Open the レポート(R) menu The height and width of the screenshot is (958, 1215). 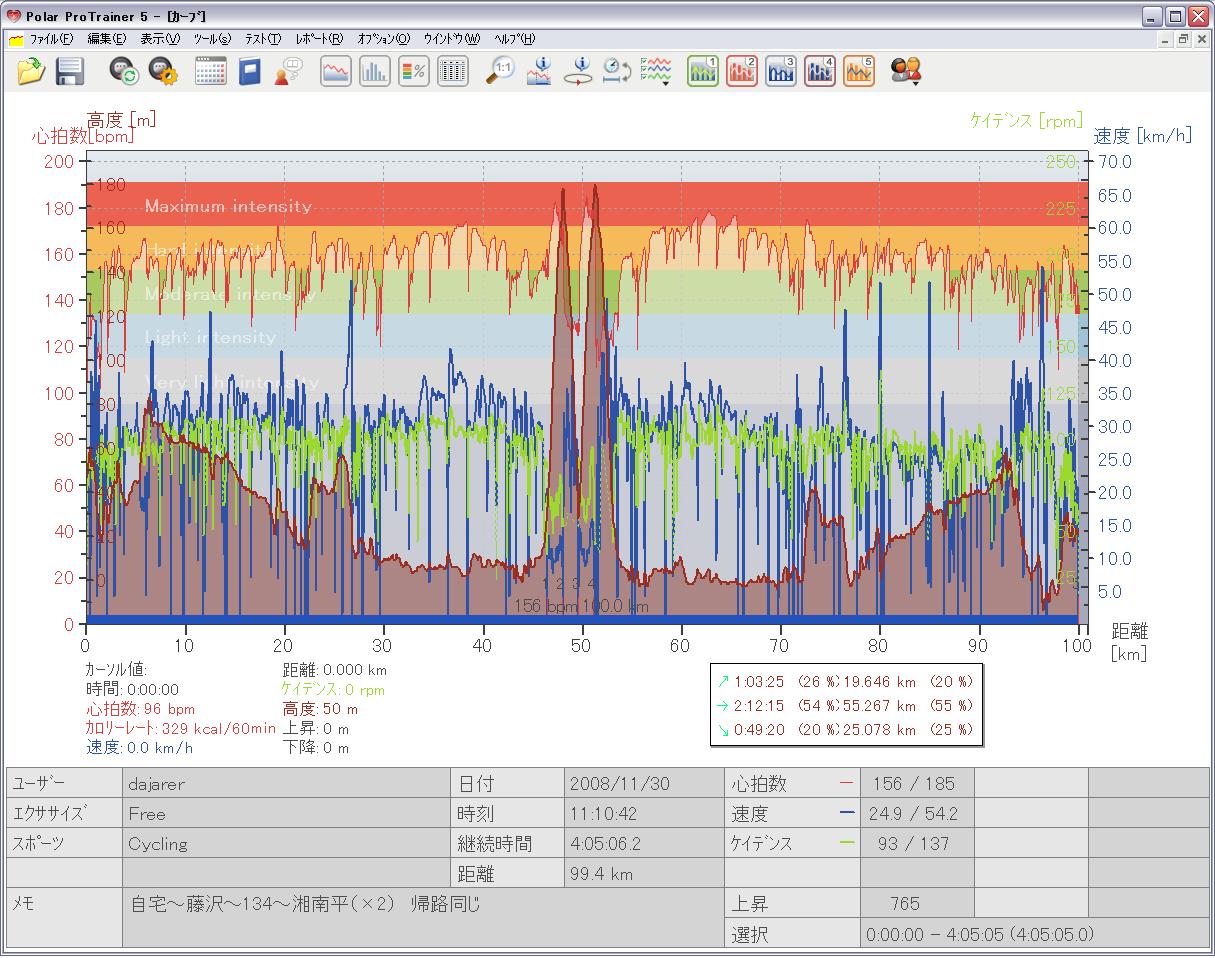pos(319,39)
